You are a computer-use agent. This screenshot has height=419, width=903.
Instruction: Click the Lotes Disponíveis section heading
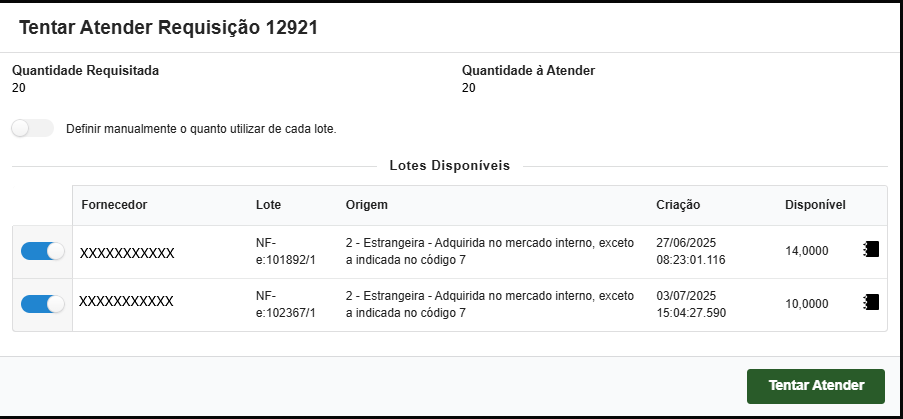coord(449,166)
